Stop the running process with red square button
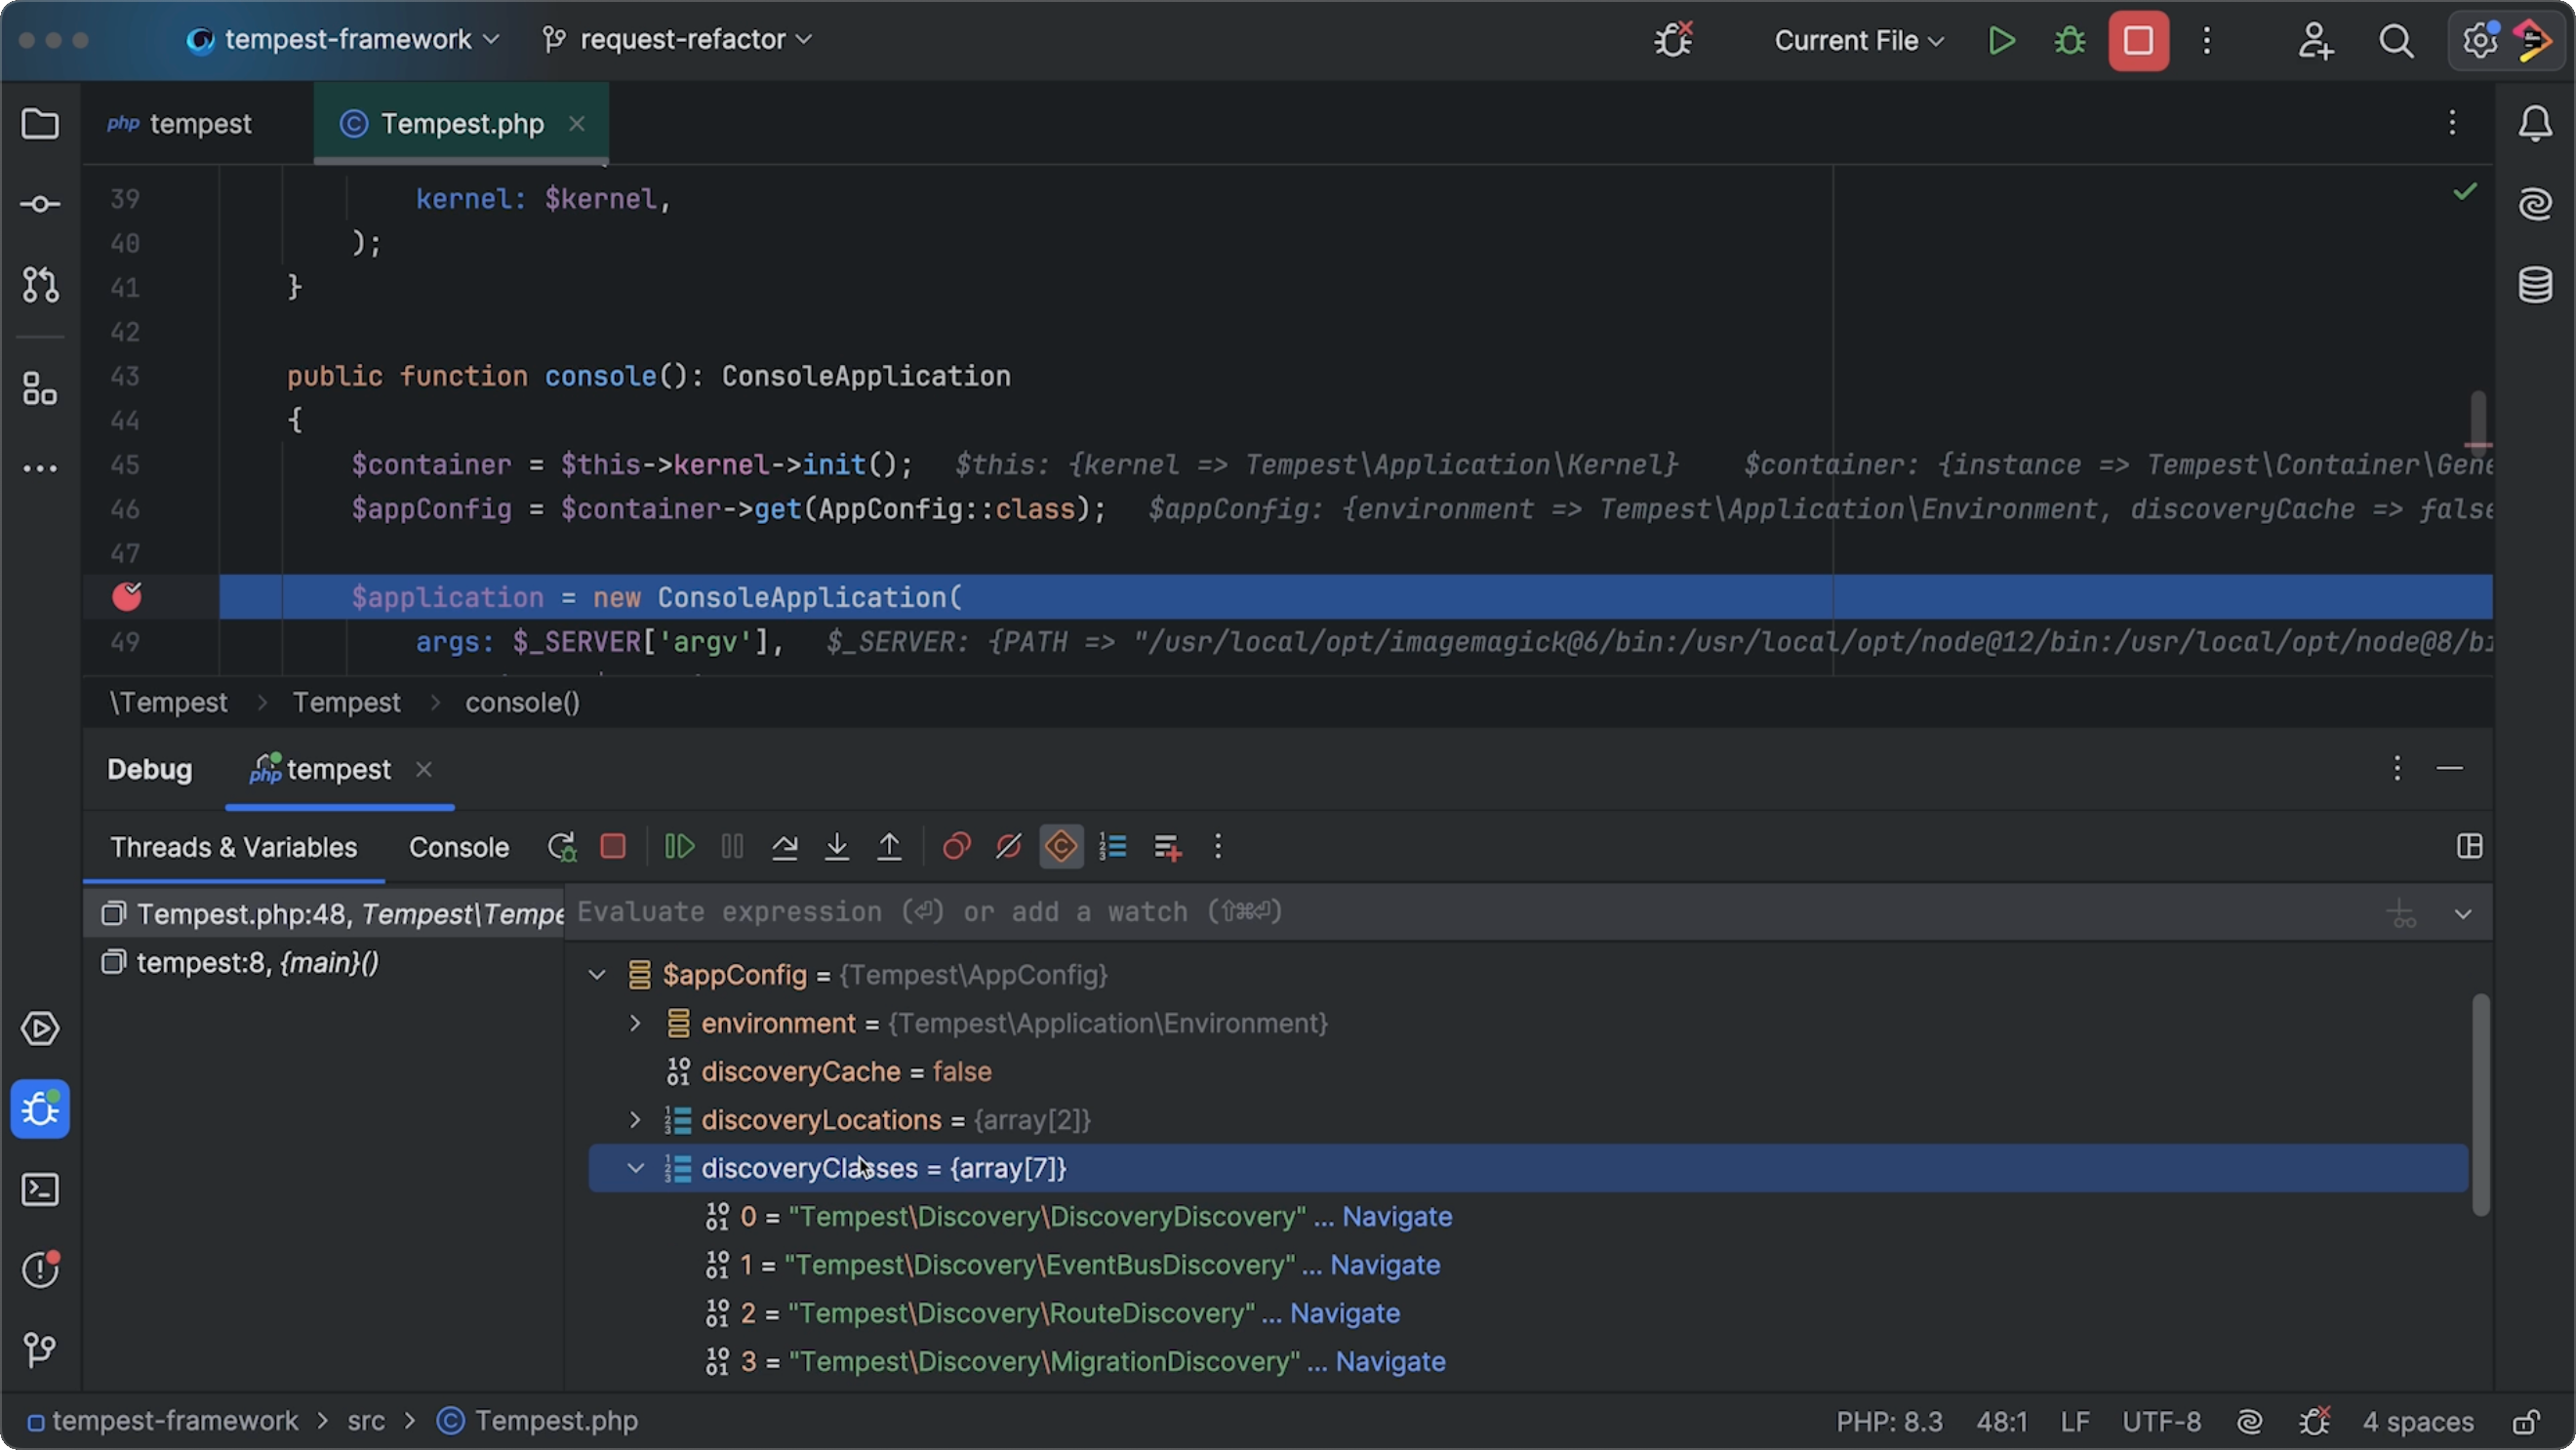 (2138, 41)
